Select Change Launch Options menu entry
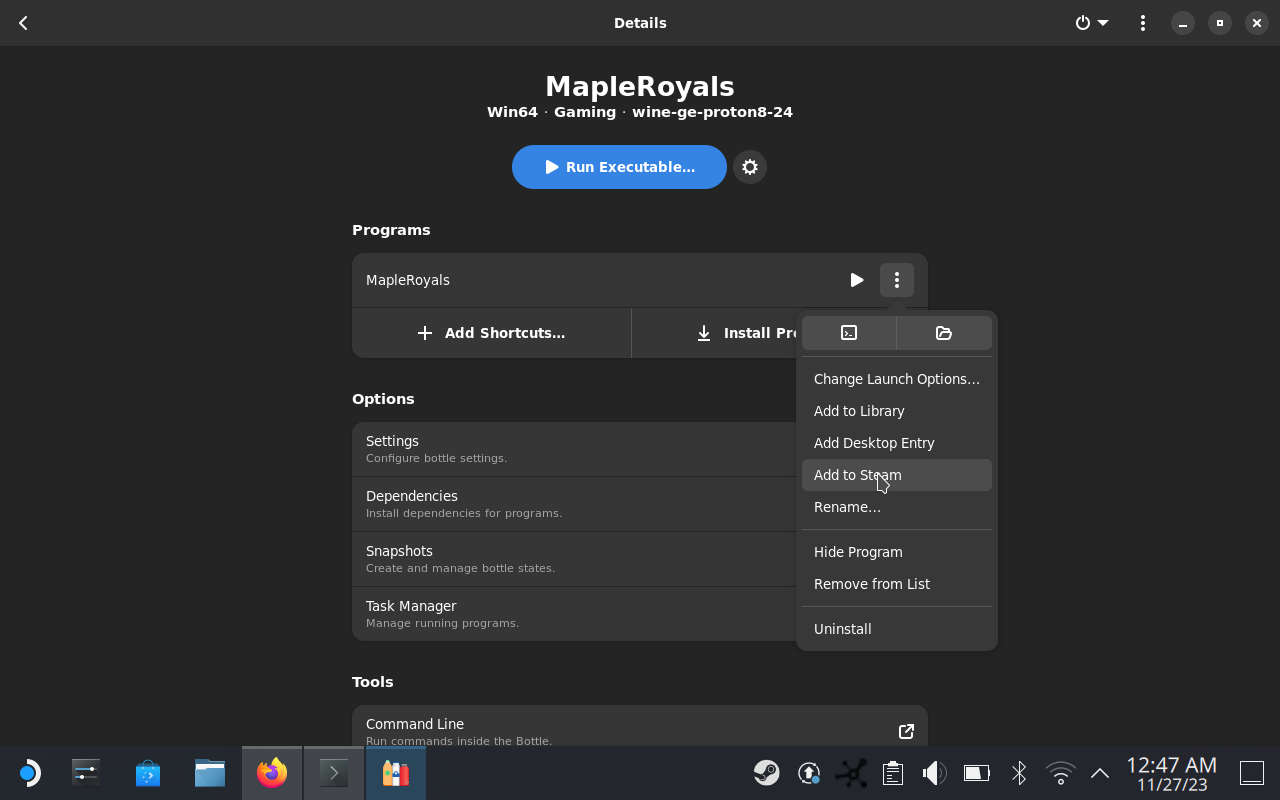 pos(897,379)
